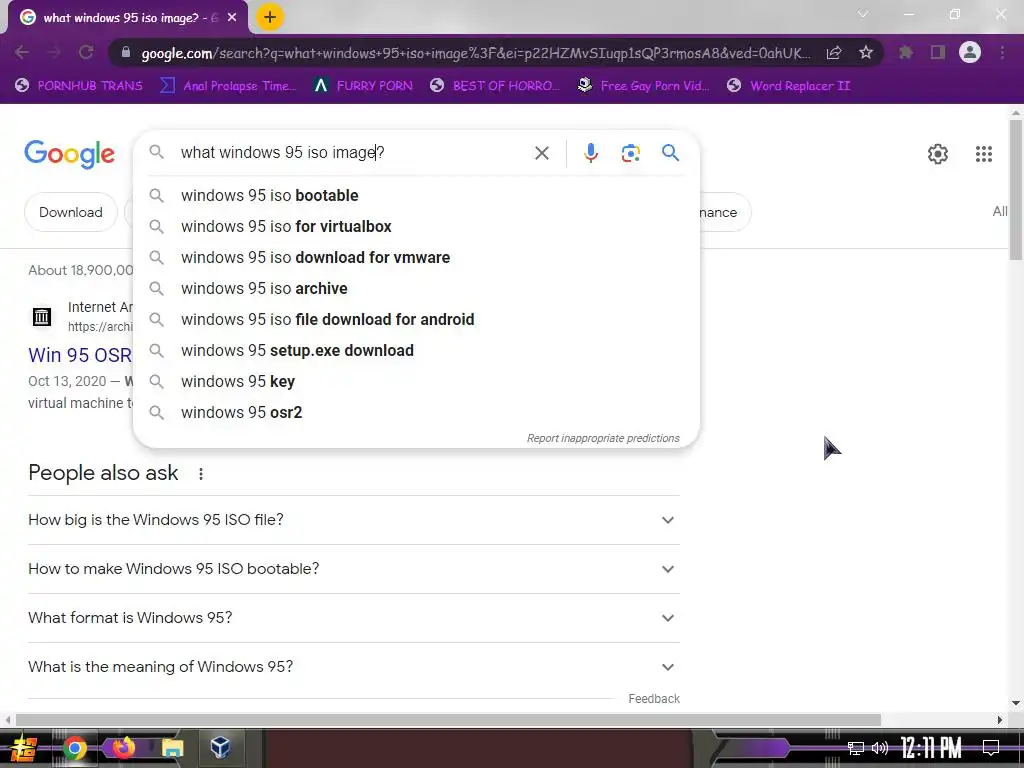Screen dimensions: 1024x768
Task: Open a new tab with the plus button
Action: pos(270,17)
